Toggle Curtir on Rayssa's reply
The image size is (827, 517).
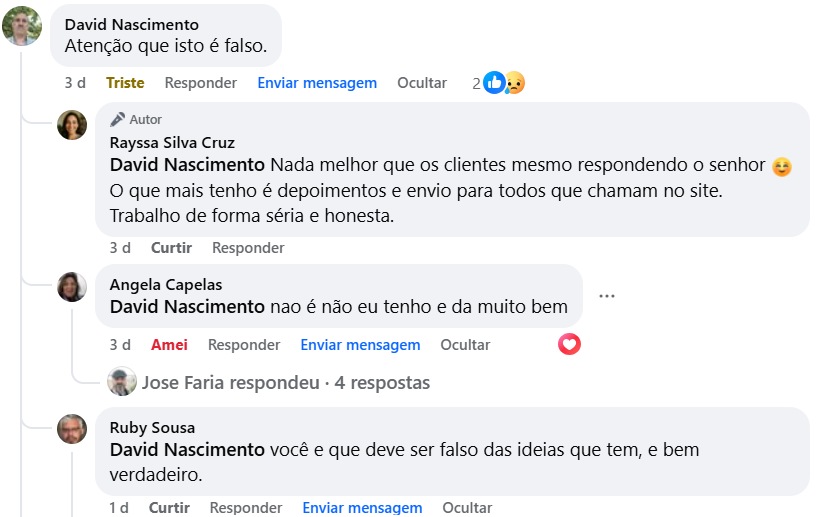(x=171, y=248)
